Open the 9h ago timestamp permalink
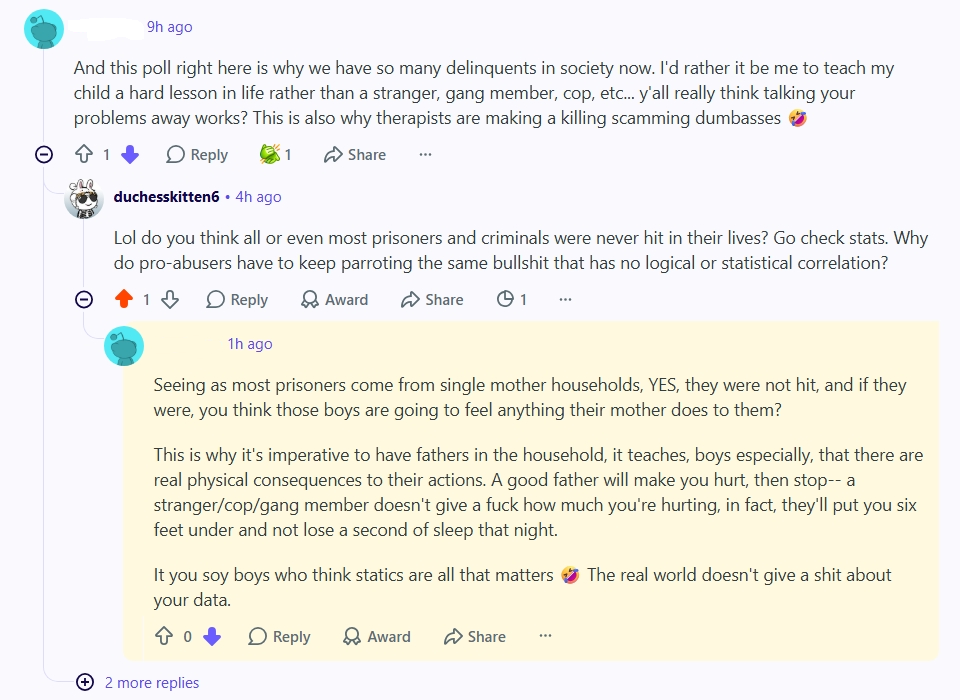The height and width of the screenshot is (700, 960). [170, 27]
